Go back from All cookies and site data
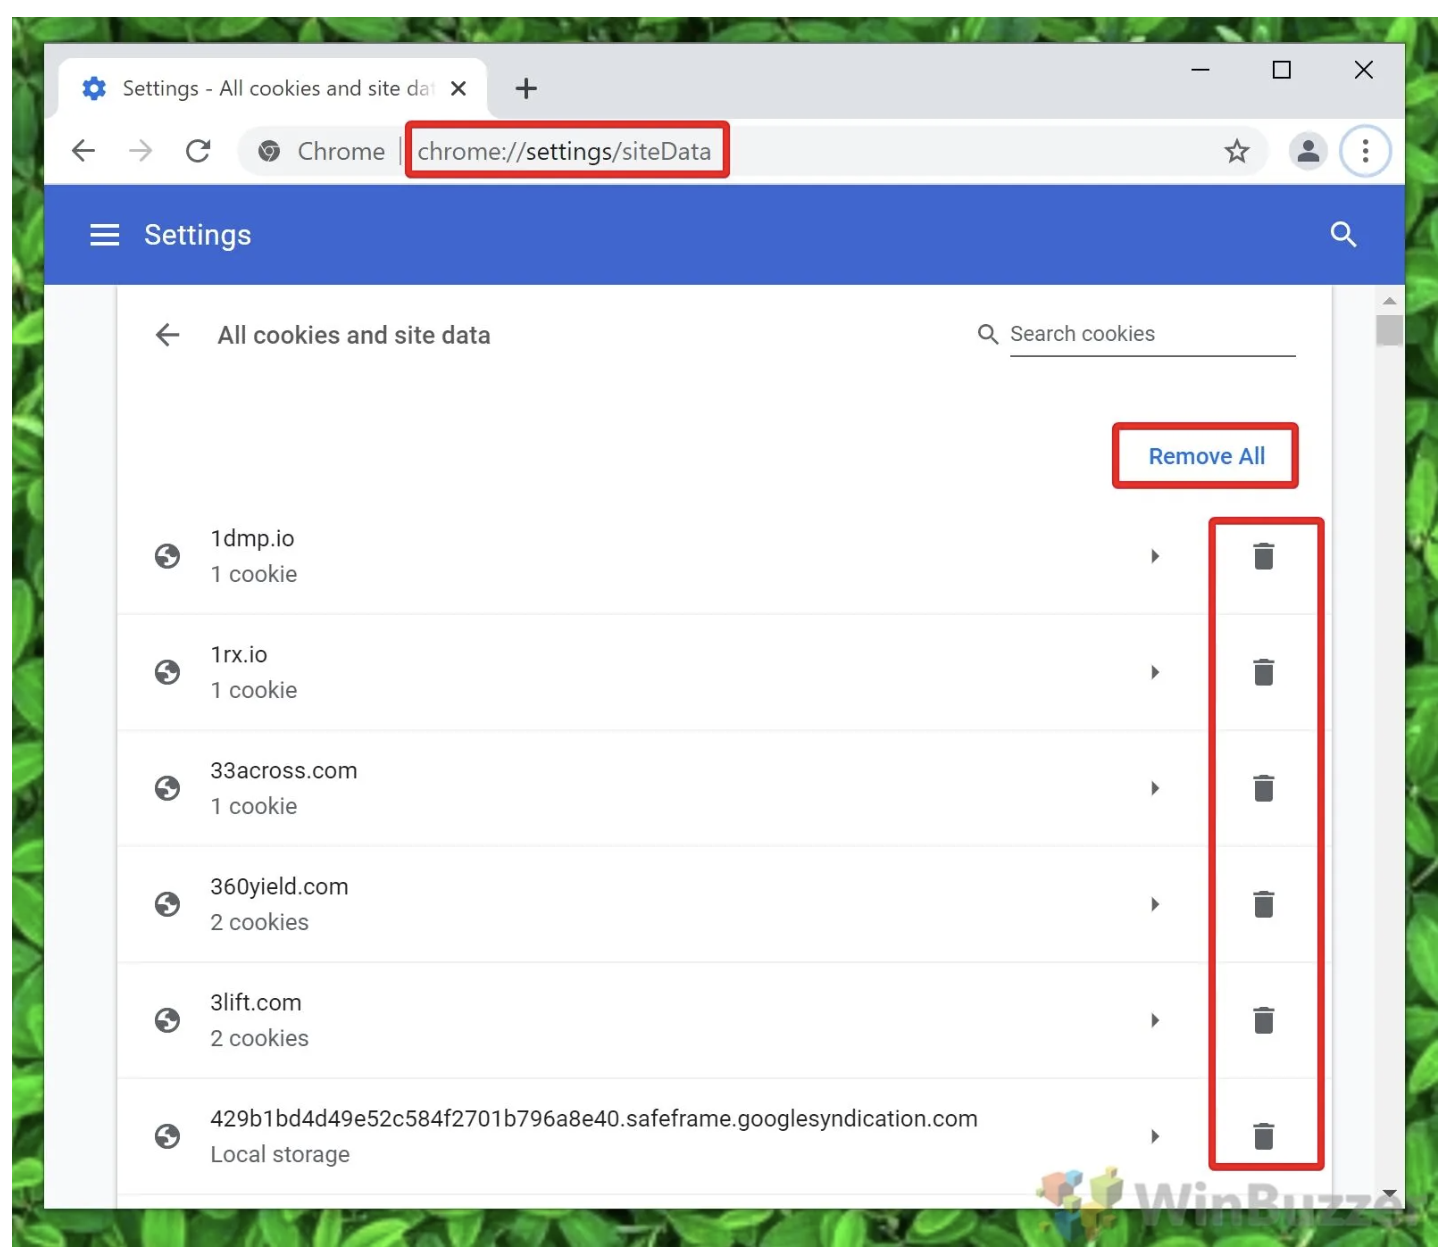 [168, 335]
